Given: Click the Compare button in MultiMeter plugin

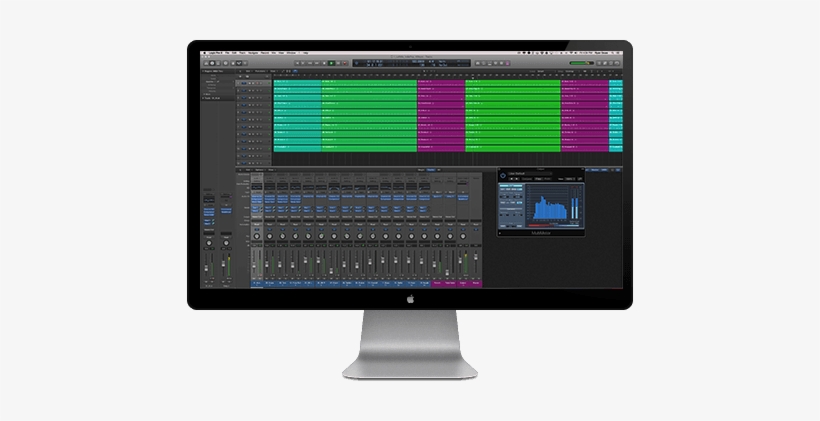Looking at the screenshot, I should pyautogui.click(x=527, y=178).
